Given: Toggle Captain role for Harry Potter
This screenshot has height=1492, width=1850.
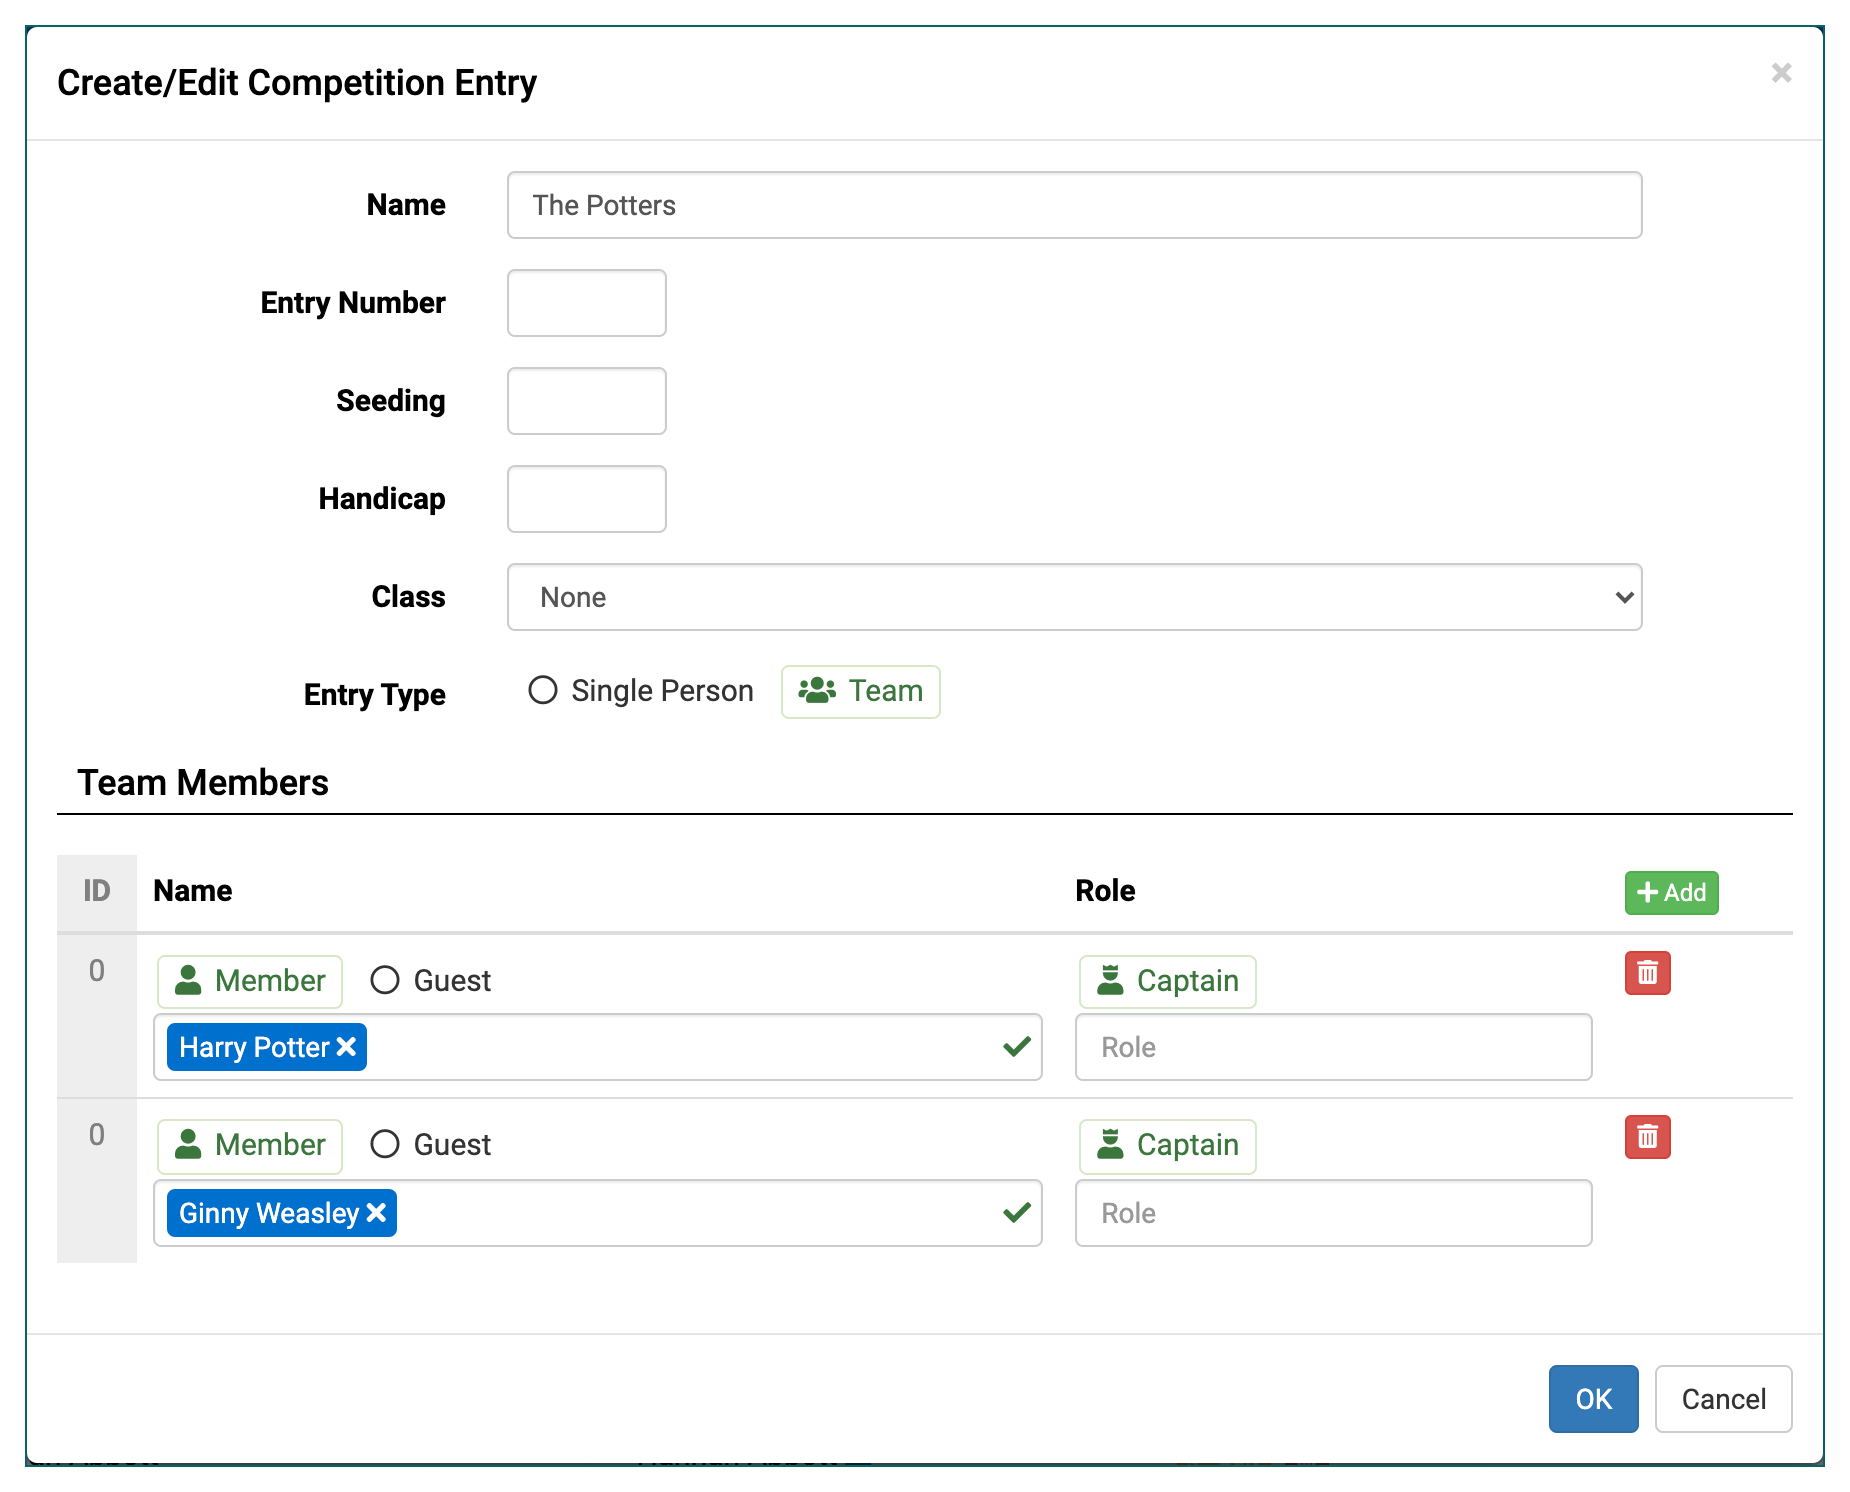Looking at the screenshot, I should tap(1167, 981).
